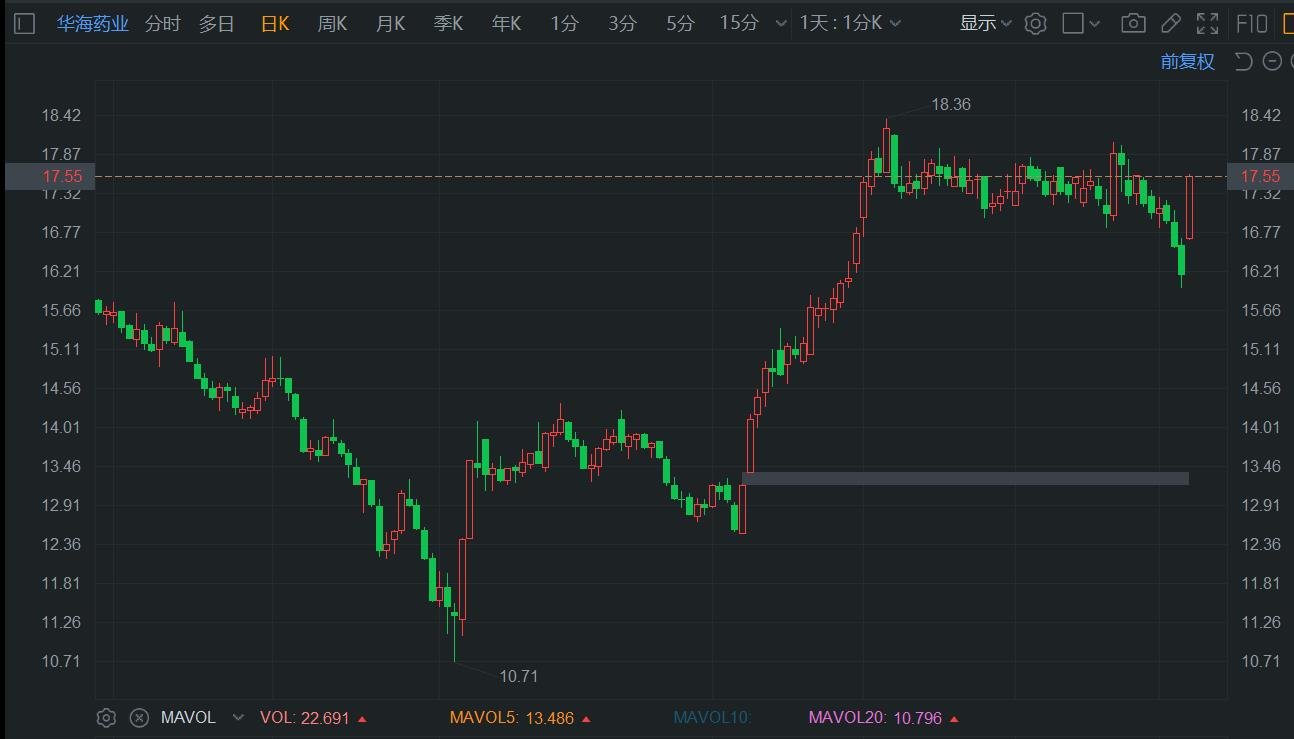1294x739 pixels.
Task: Toggle the left sidebar panel icon
Action: tap(25, 24)
